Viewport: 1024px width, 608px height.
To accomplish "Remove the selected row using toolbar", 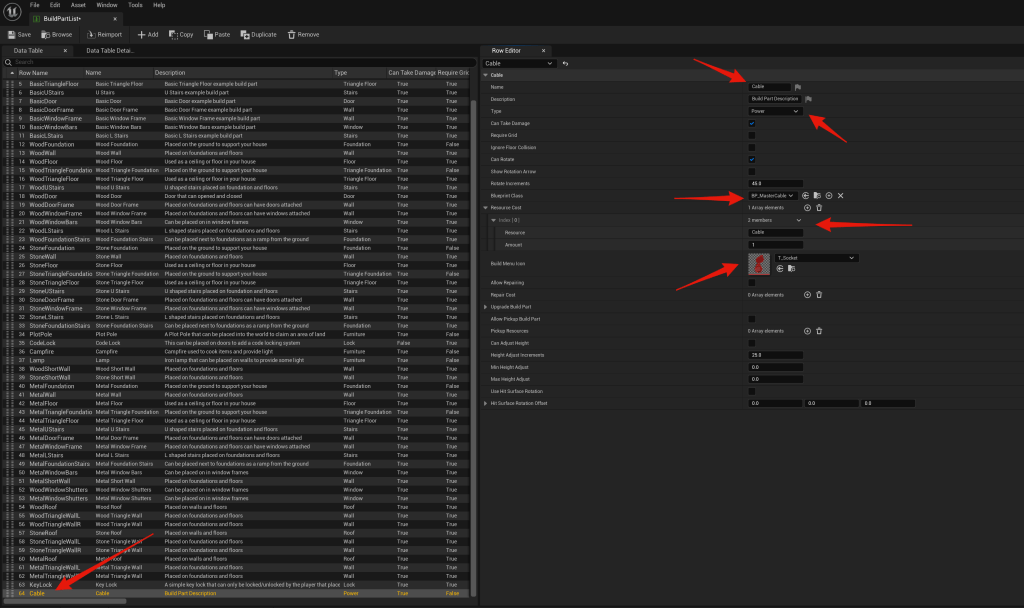I will click(x=303, y=34).
